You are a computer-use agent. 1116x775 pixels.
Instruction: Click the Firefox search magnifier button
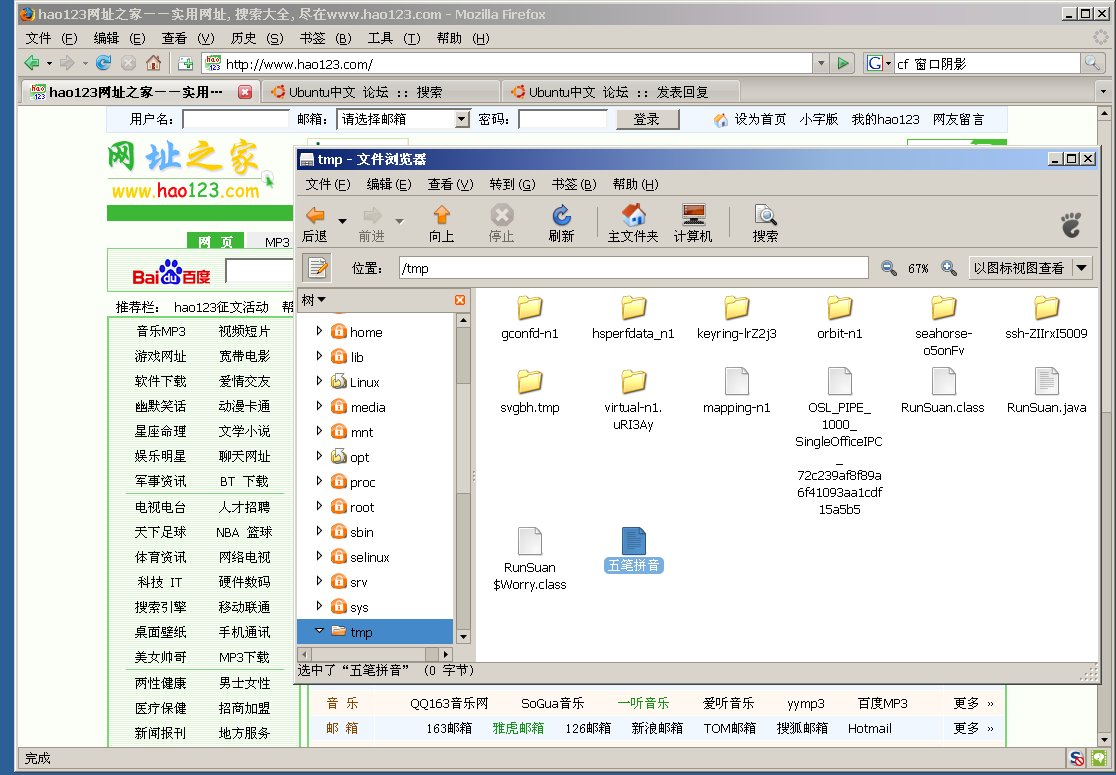1092,63
